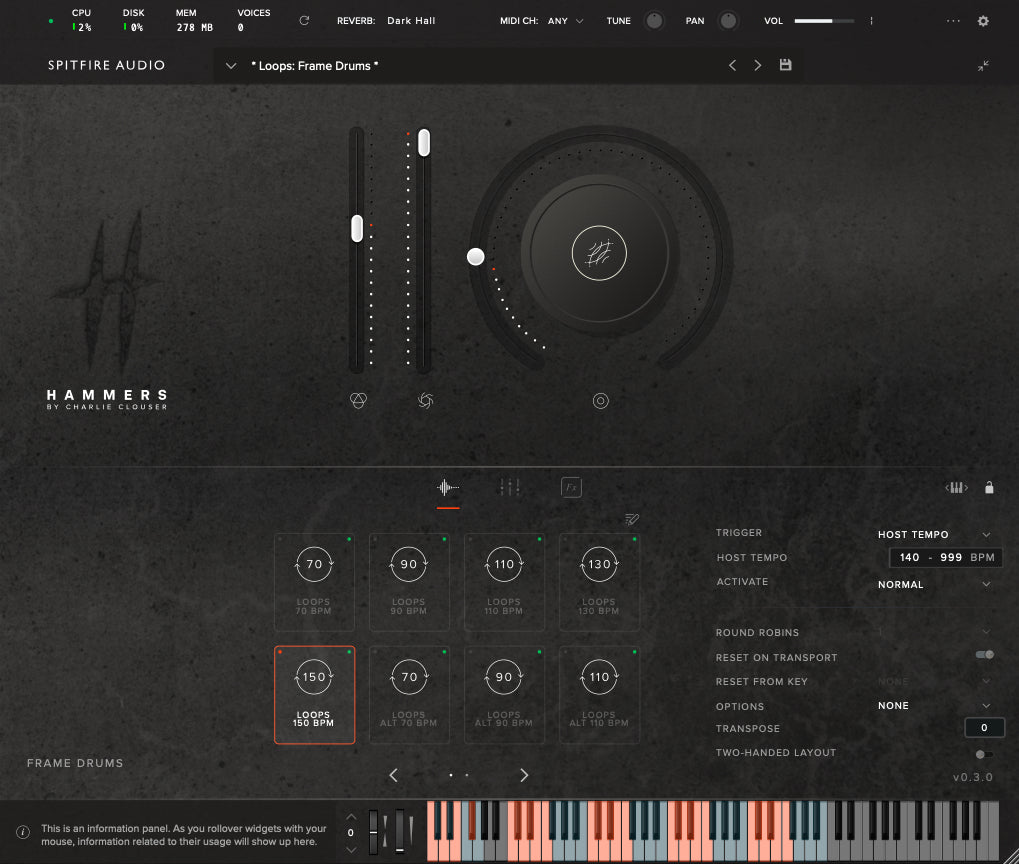This screenshot has height=864, width=1019.
Task: Expand the Activate Normal dropdown
Action: coord(934,585)
